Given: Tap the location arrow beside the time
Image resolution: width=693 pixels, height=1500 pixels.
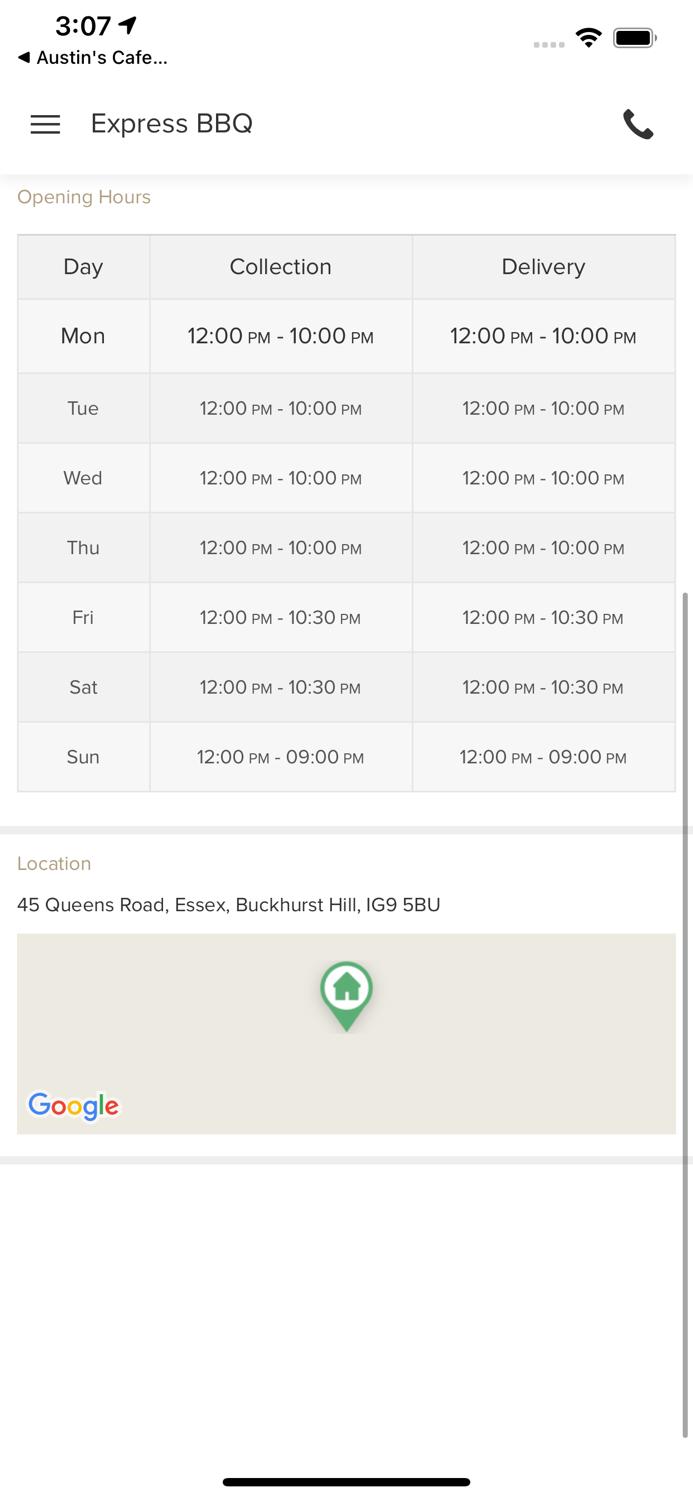Looking at the screenshot, I should pos(128,25).
